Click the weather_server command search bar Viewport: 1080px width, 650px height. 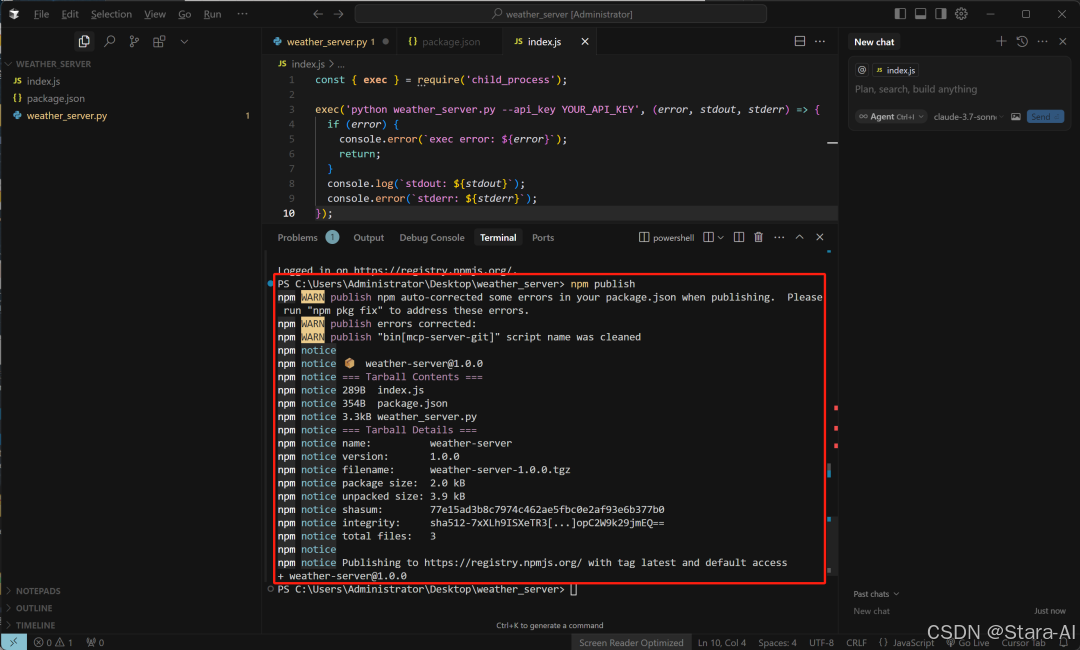pos(561,14)
